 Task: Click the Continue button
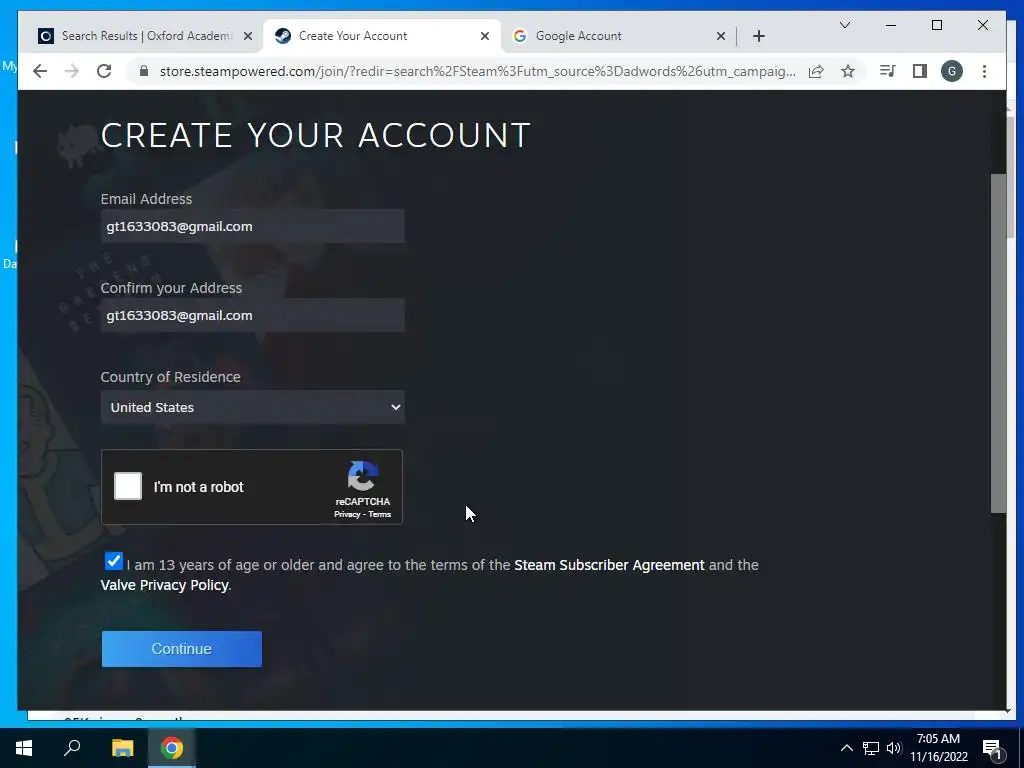182,649
